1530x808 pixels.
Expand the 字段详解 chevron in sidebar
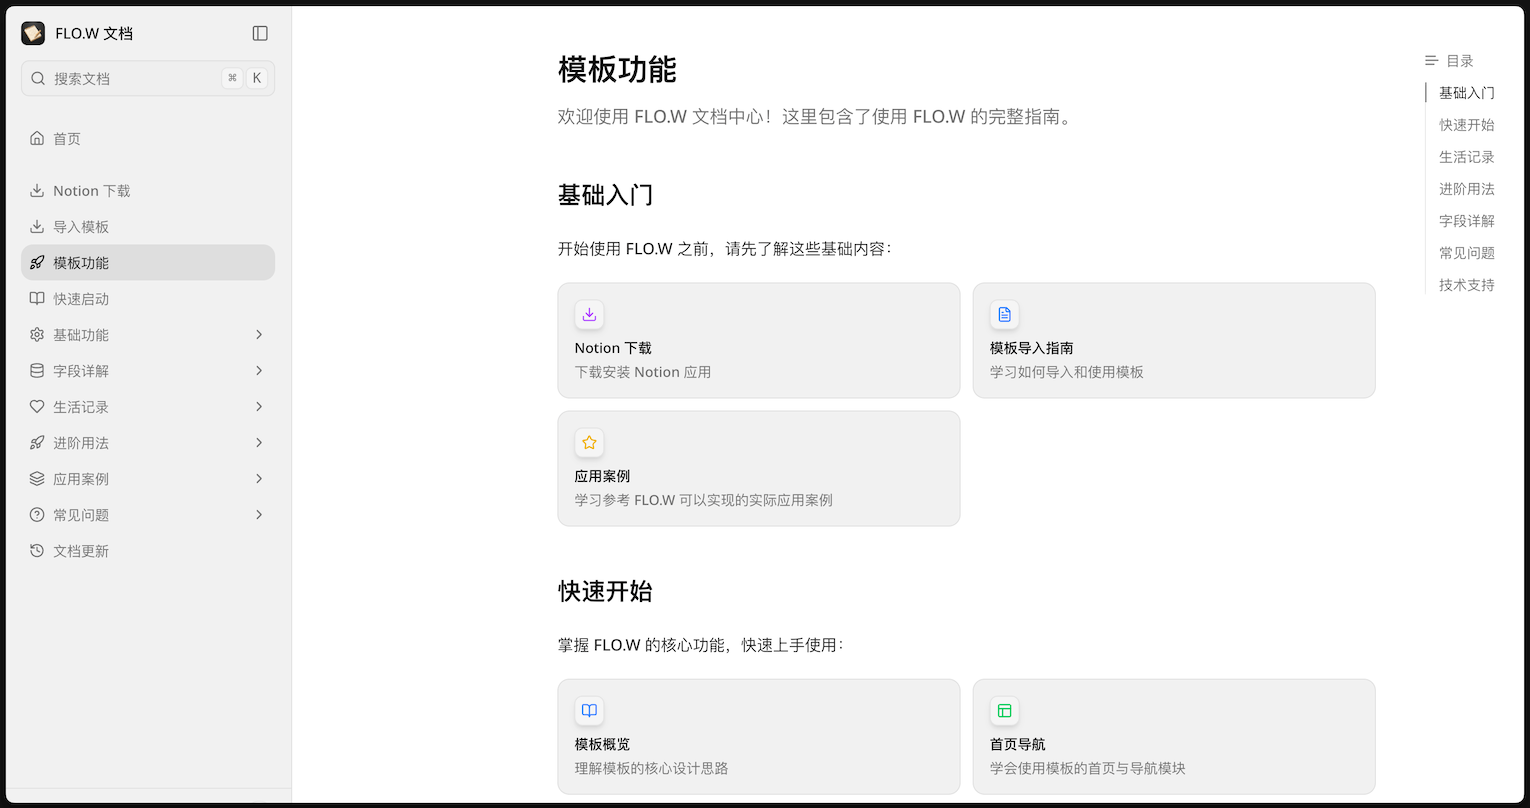click(259, 370)
